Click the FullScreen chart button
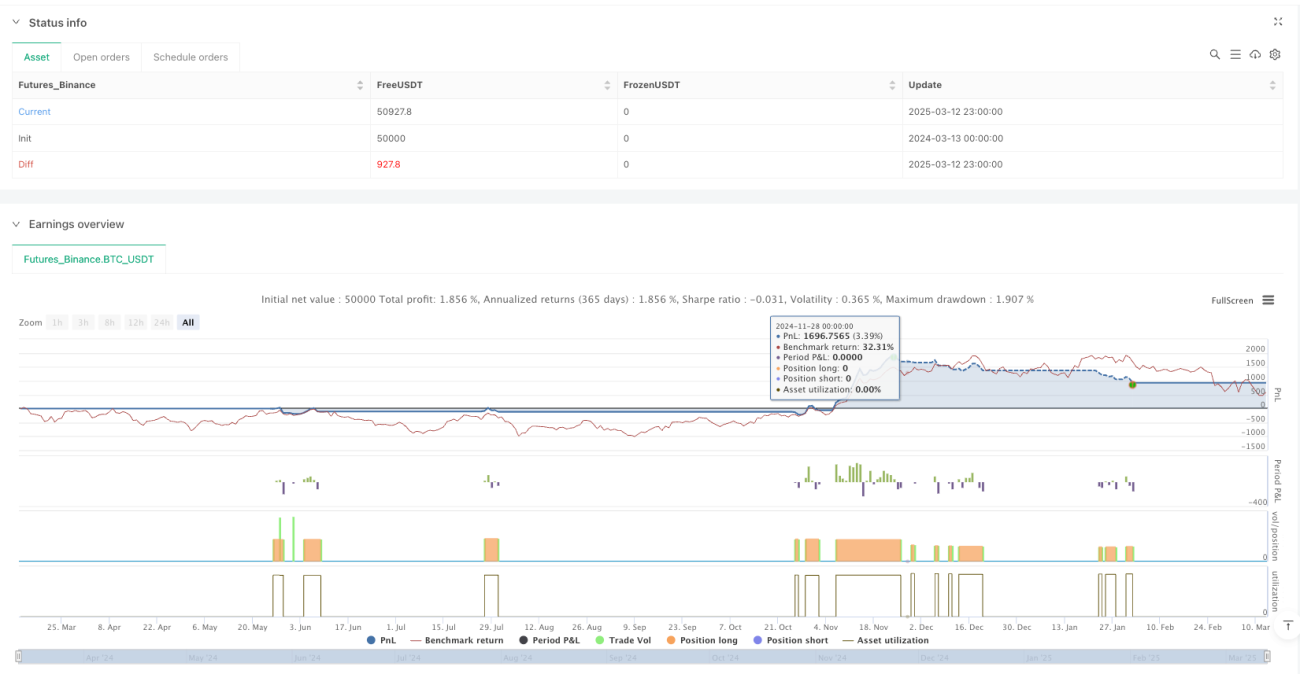This screenshot has height=674, width=1300. [x=1232, y=300]
